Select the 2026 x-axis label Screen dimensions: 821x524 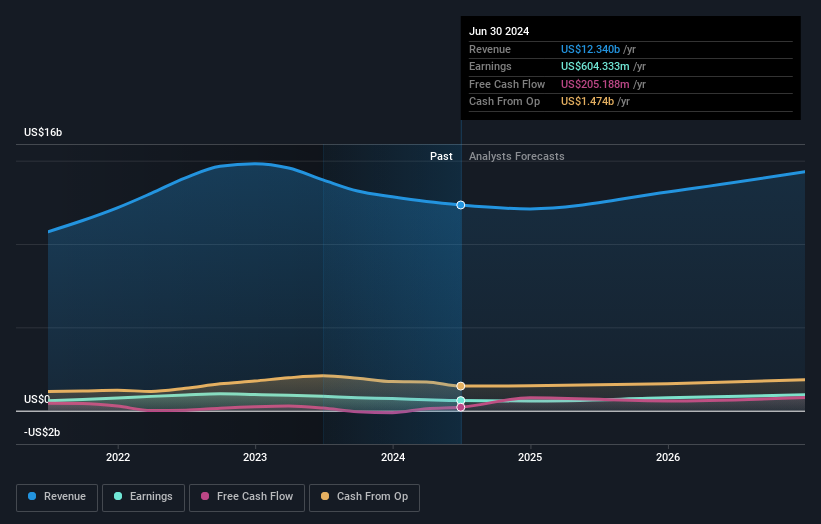668,457
